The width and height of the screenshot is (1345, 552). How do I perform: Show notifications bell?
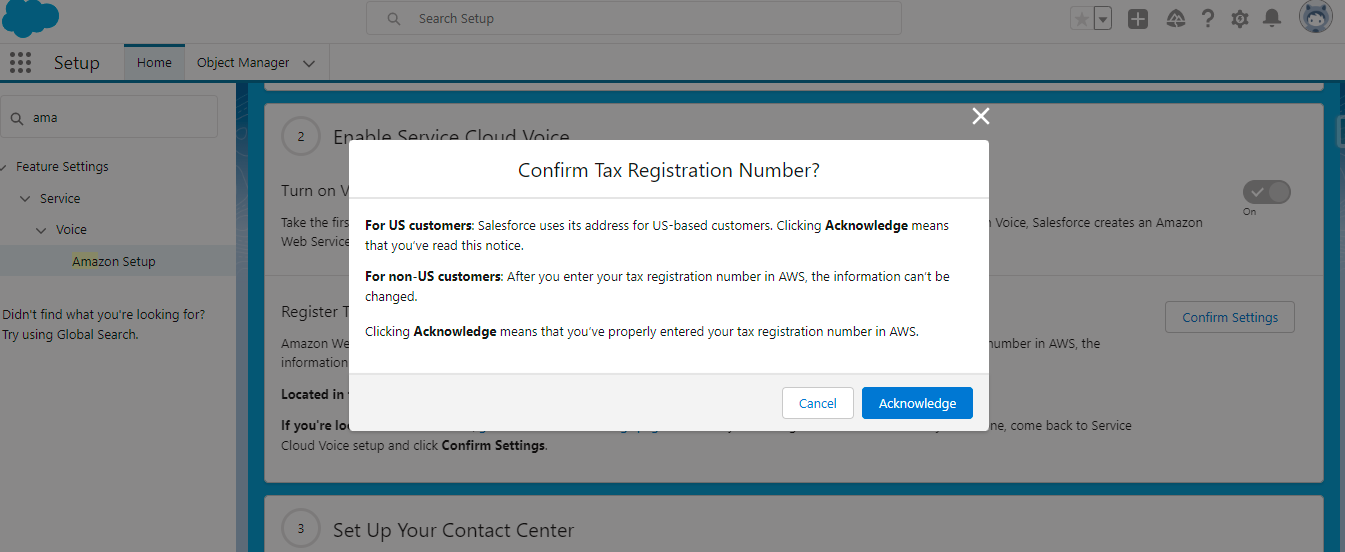pyautogui.click(x=1272, y=19)
